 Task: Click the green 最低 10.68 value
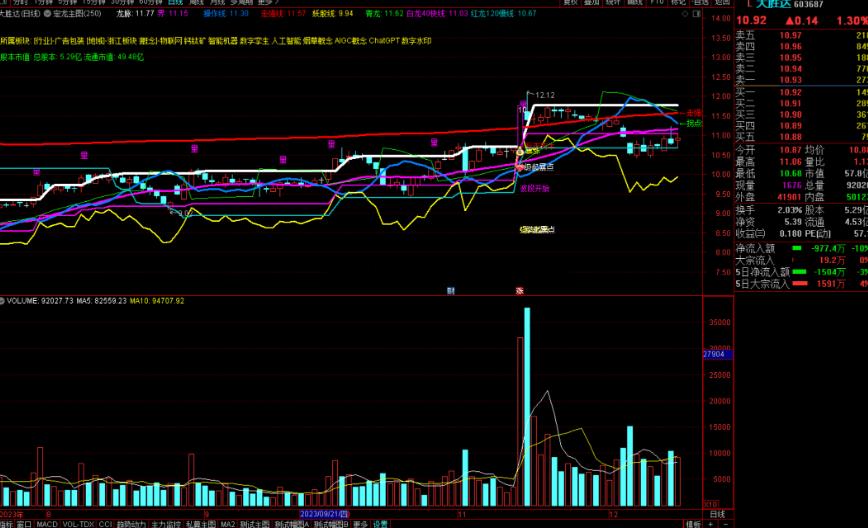[x=790, y=173]
